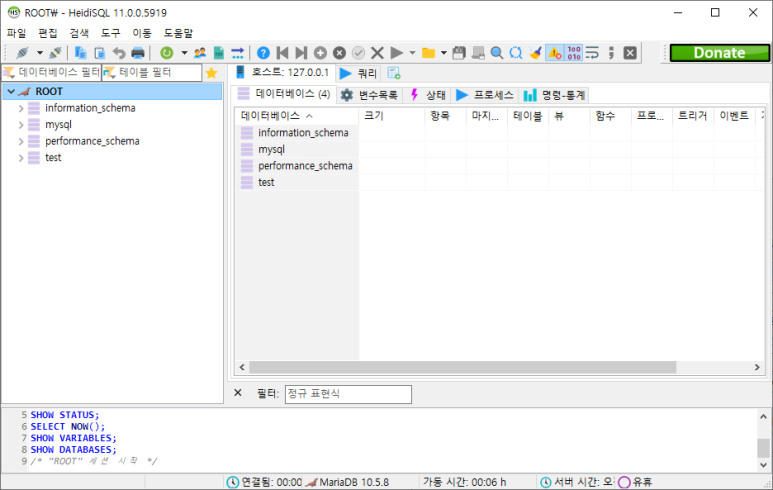Viewport: 773px width, 490px height.
Task: Click the 테이블 필터 input field
Action: click(x=152, y=72)
